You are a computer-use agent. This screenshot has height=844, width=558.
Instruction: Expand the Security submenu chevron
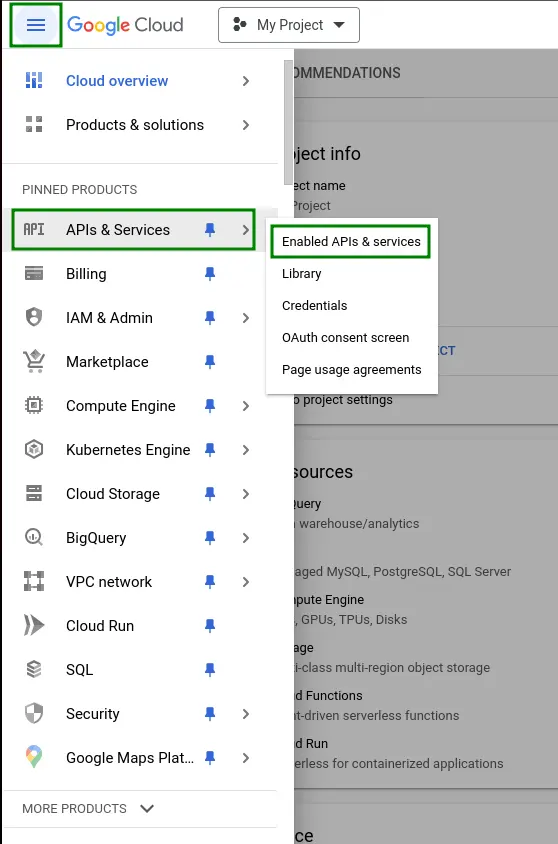246,714
